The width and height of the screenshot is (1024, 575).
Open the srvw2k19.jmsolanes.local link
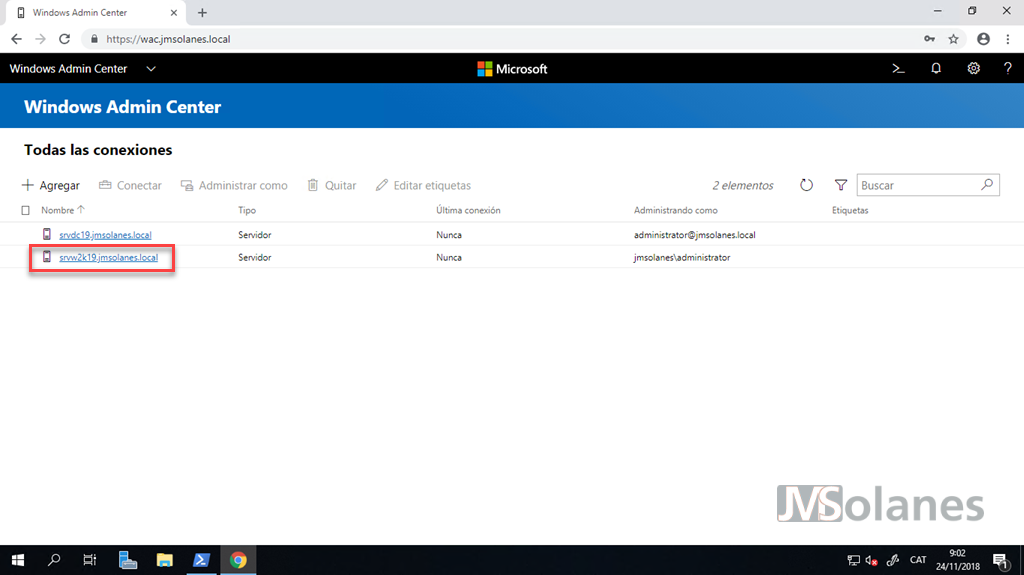pos(108,257)
